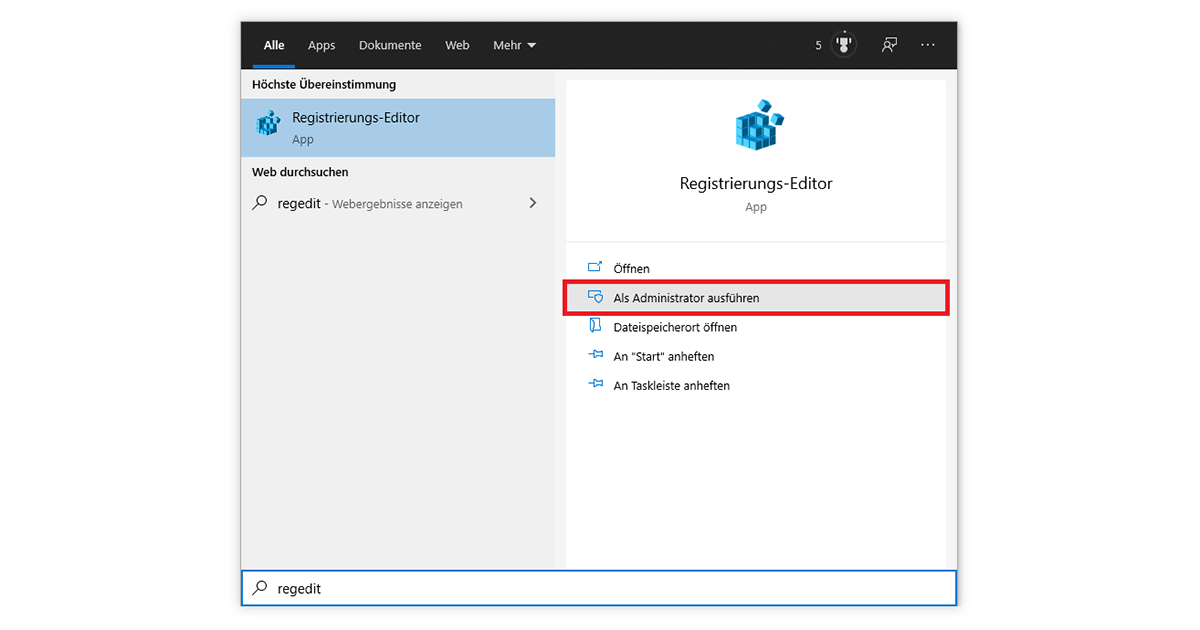
Task: Click the large Registrierungs-Editor preview icon
Action: coord(757,124)
